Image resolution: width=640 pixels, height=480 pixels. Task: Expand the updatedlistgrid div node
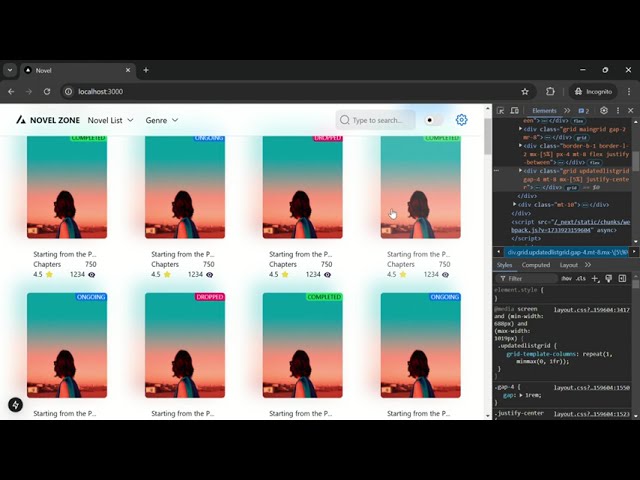click(520, 171)
